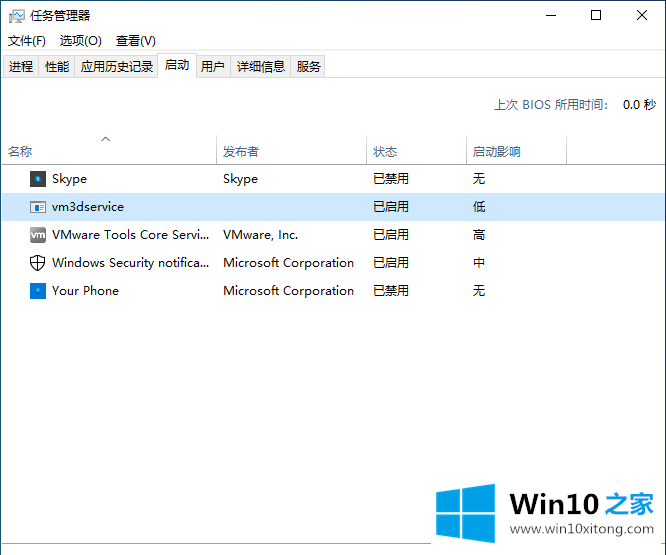Click 低 impact in vm3dservice row
The image size is (666, 555).
coord(479,207)
